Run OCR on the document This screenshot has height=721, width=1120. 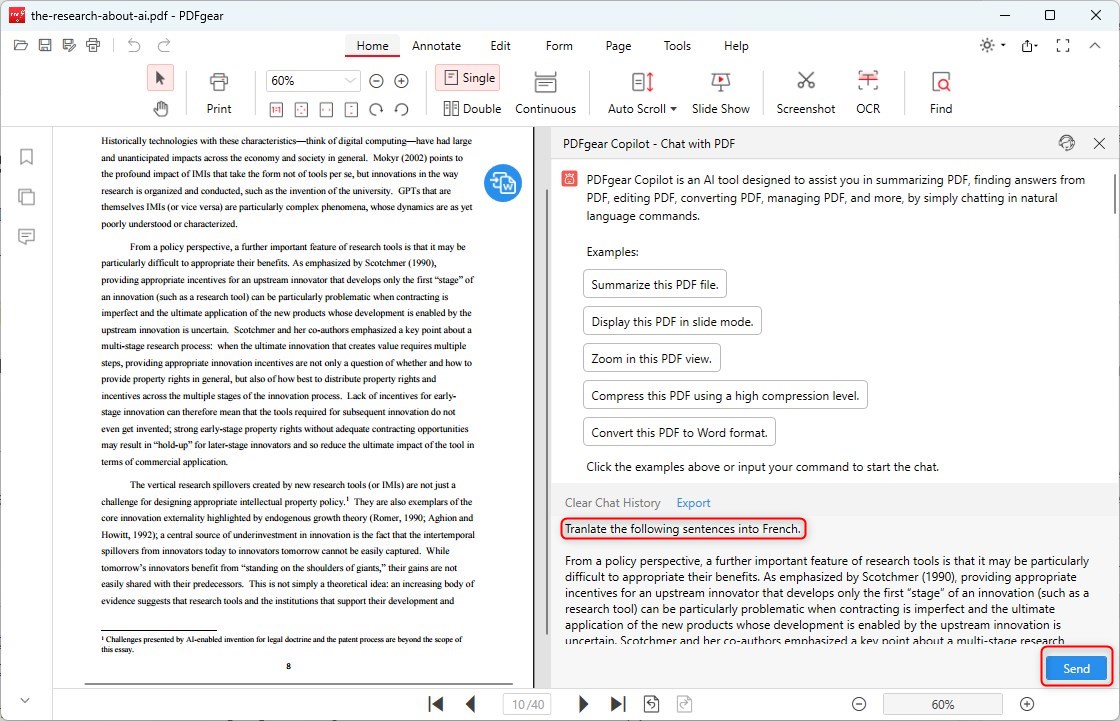point(868,93)
